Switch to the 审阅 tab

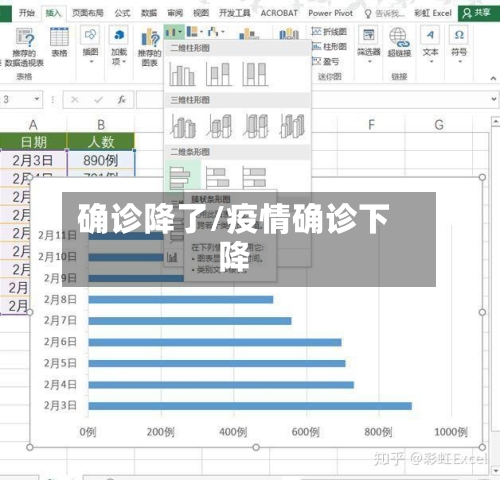[x=175, y=13]
